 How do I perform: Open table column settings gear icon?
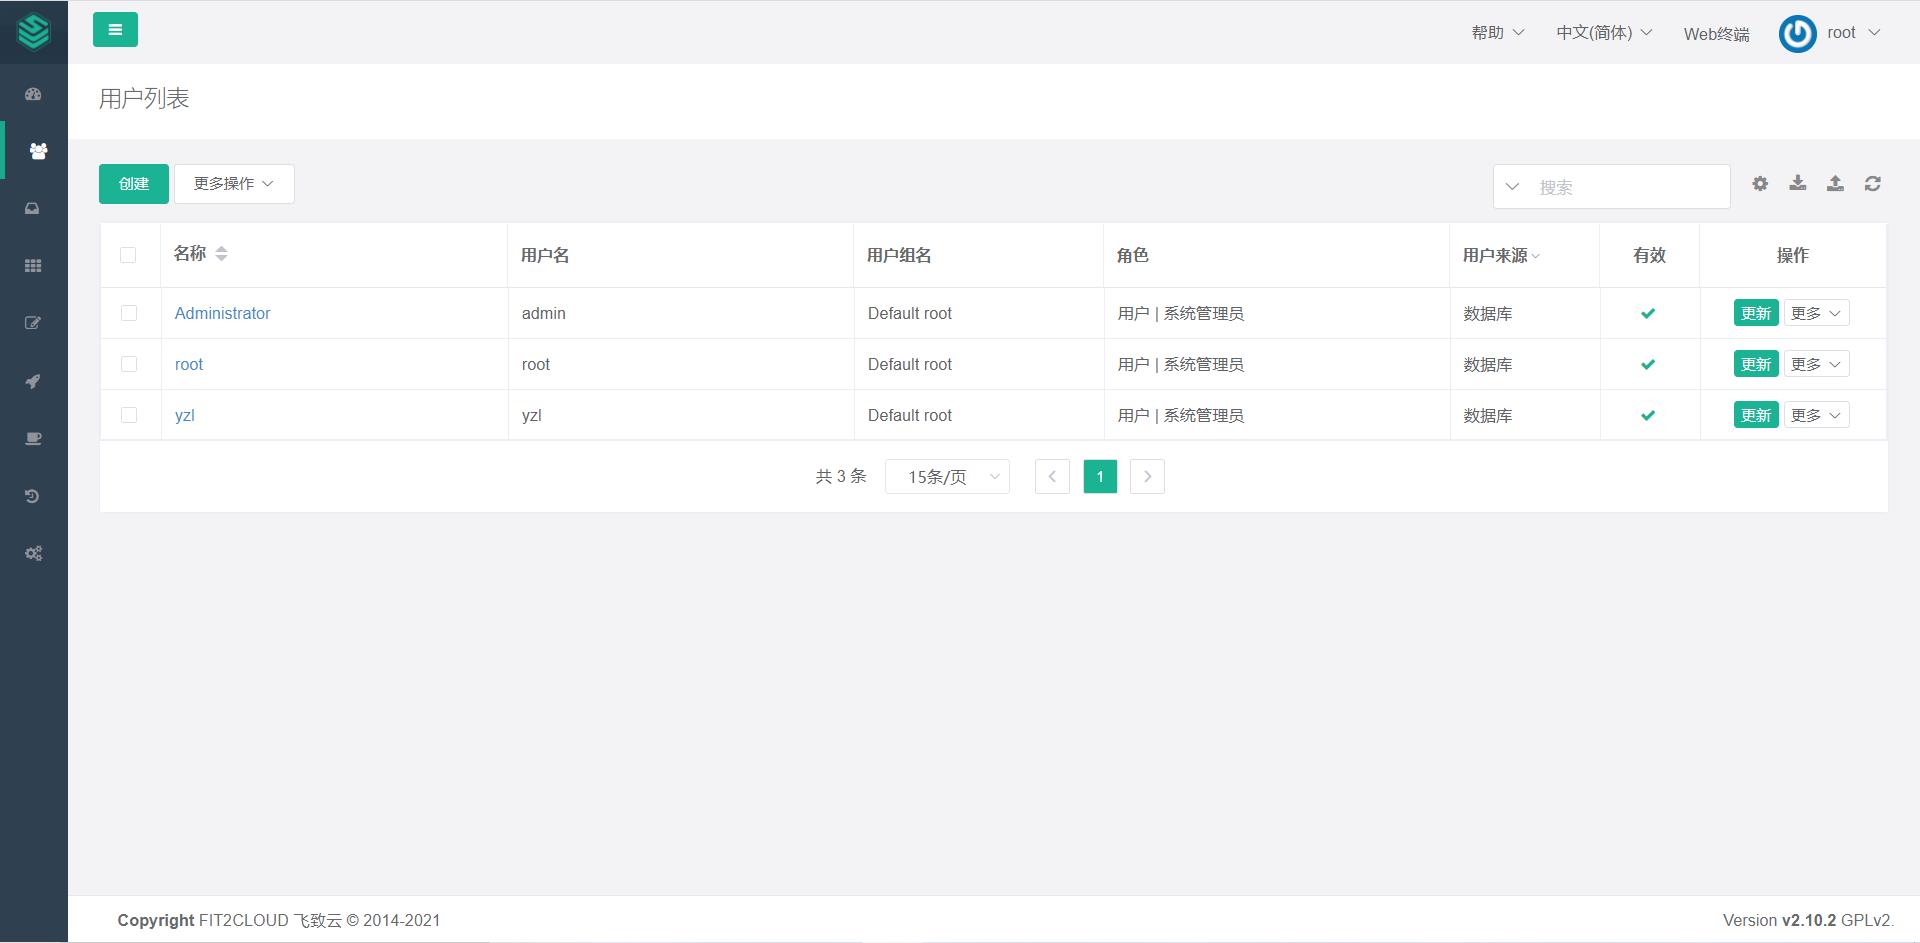(x=1760, y=184)
